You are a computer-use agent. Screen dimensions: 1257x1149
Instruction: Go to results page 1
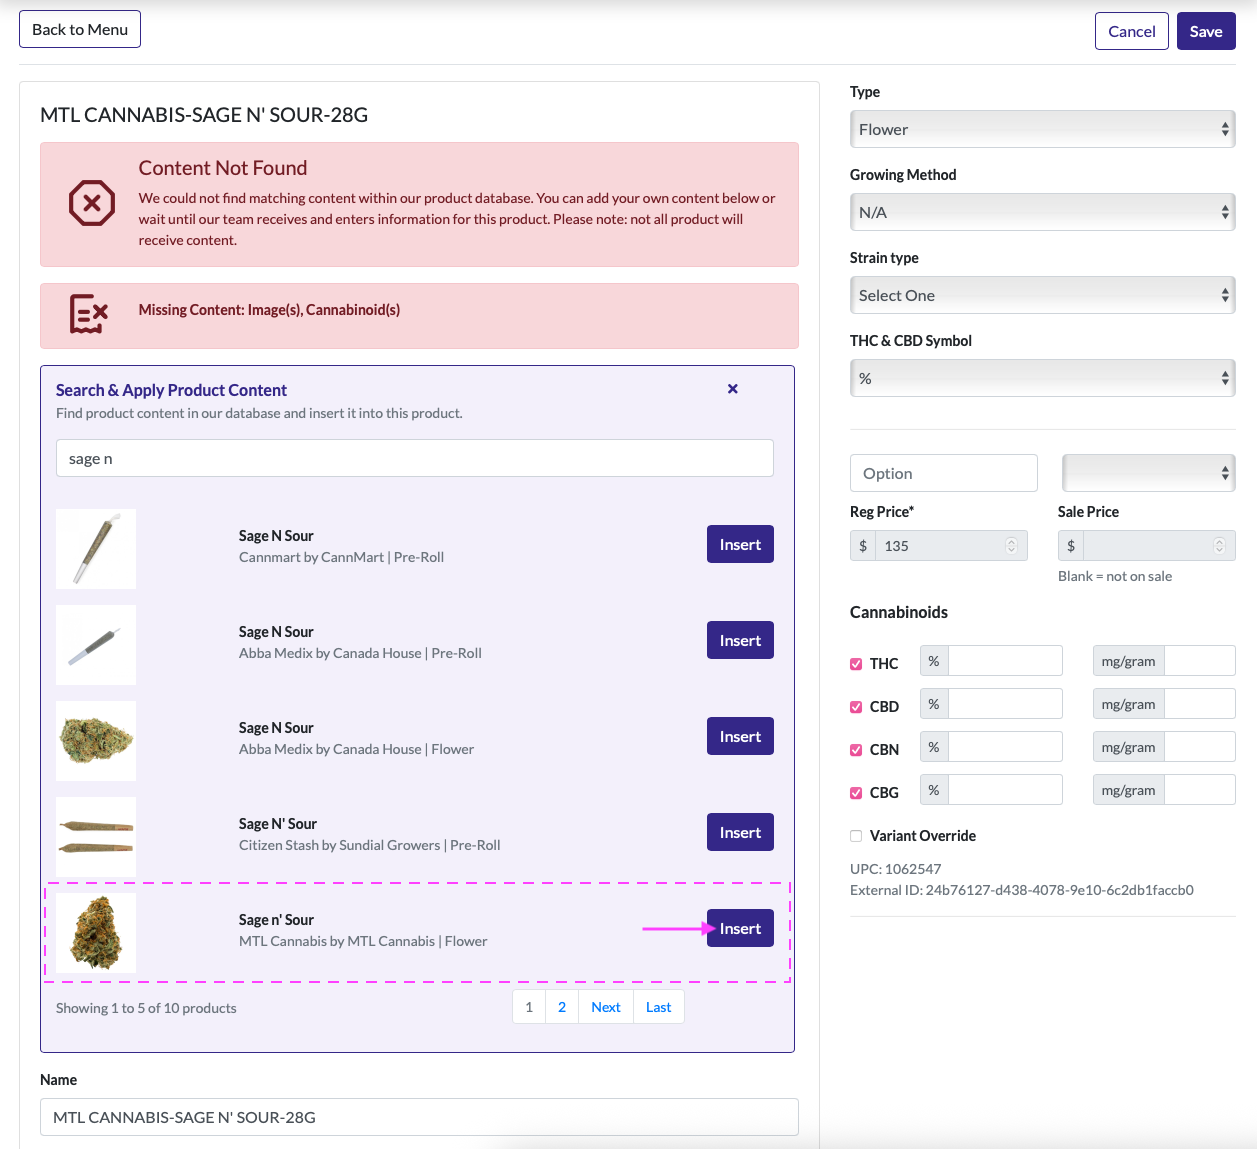tap(529, 1007)
